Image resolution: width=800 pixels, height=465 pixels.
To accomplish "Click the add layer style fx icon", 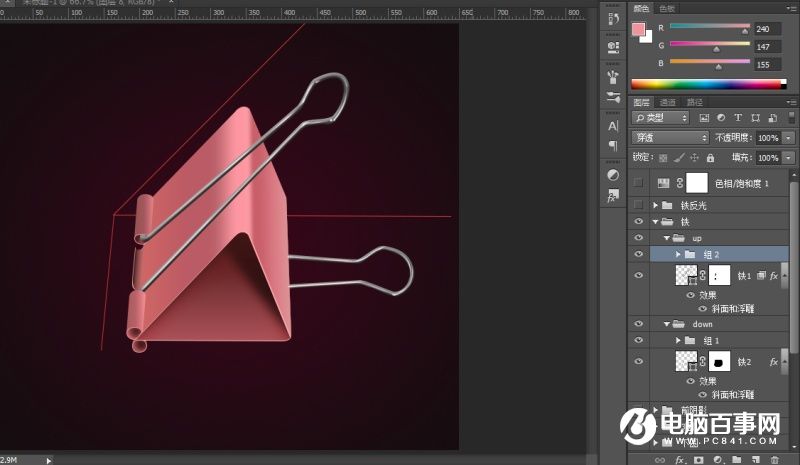I will coord(680,460).
